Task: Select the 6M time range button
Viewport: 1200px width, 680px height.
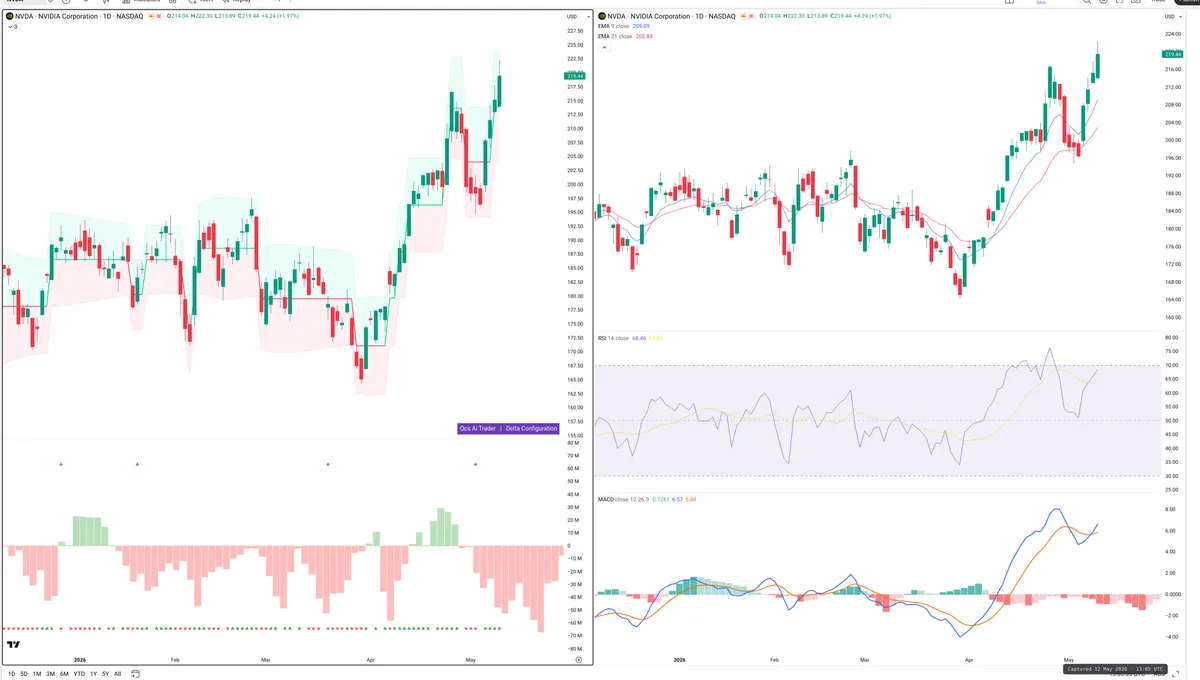Action: click(x=64, y=674)
